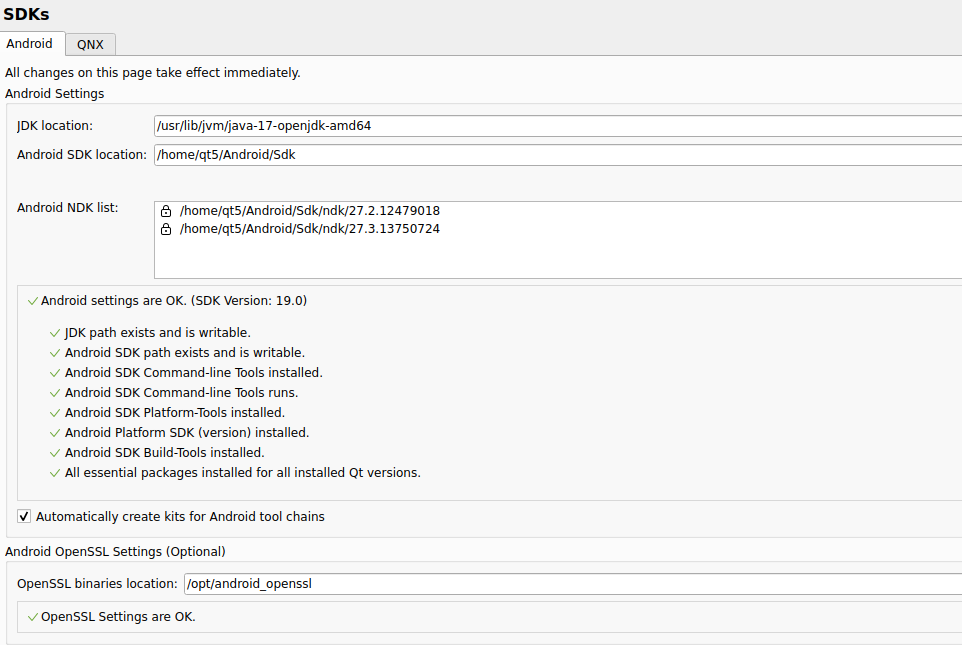Click the JDK location path field
The height and width of the screenshot is (645, 962).
tap(556, 126)
